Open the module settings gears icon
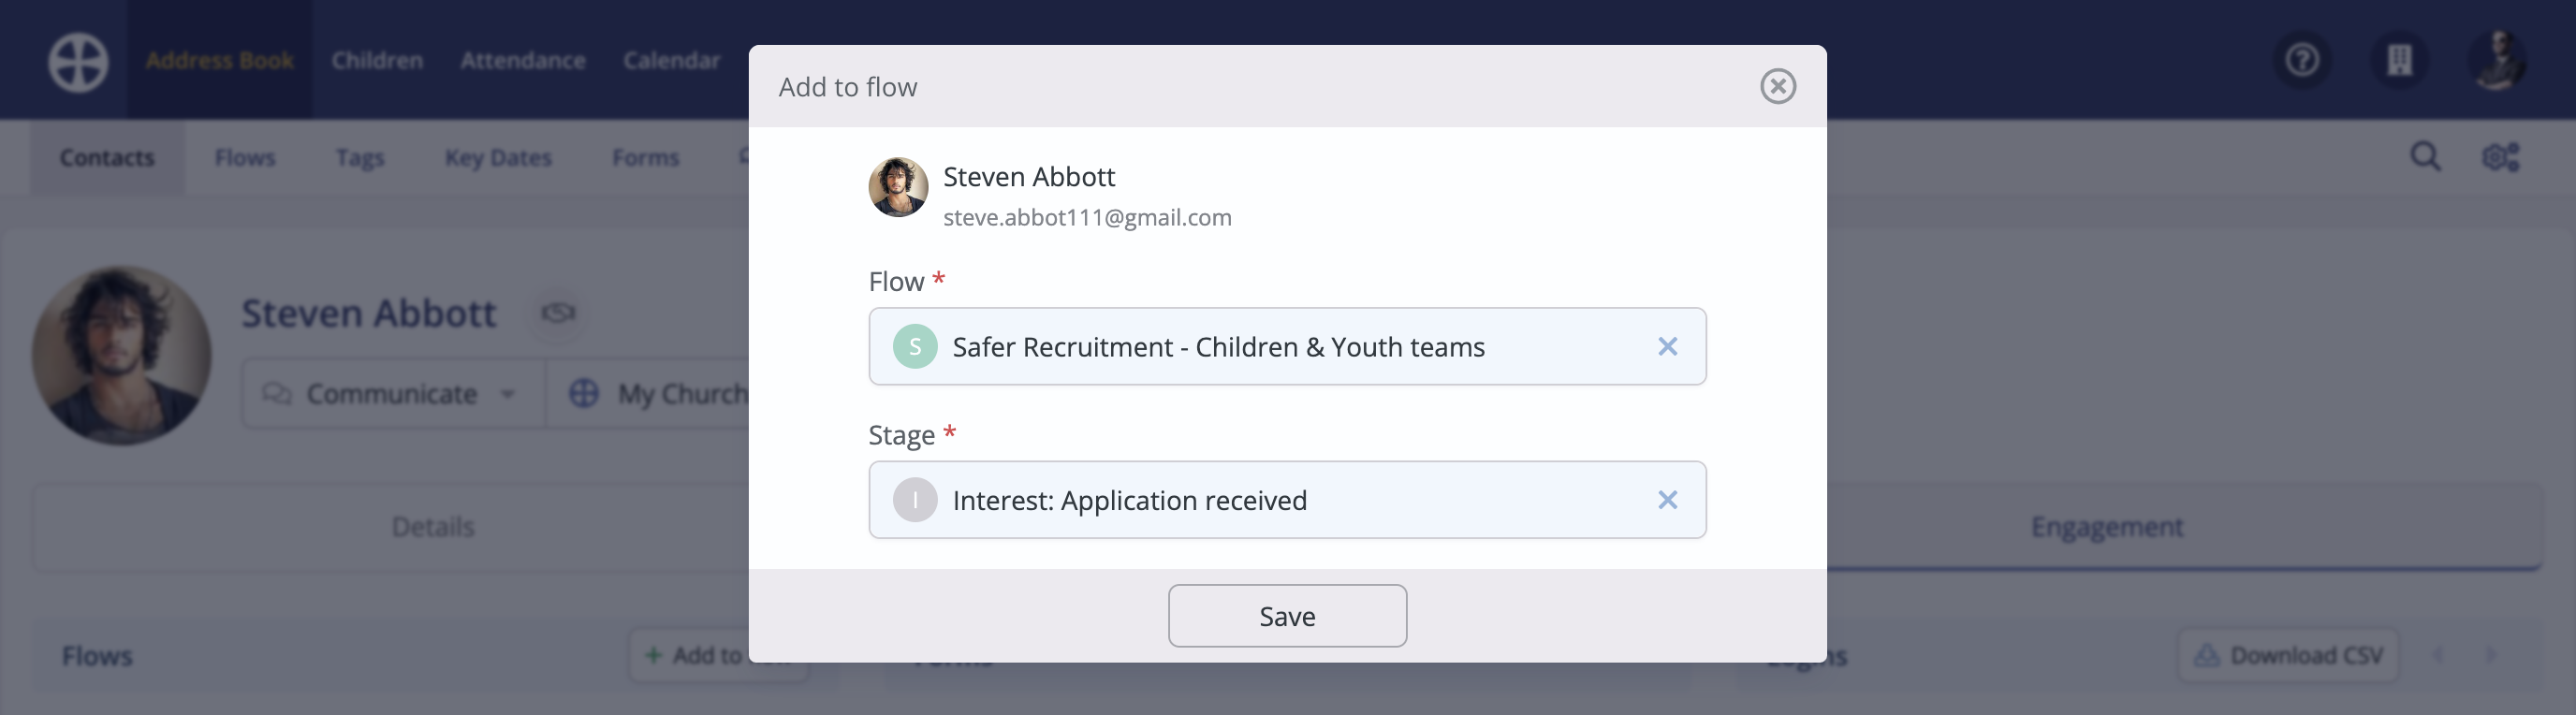The width and height of the screenshot is (2576, 715). click(x=2500, y=157)
